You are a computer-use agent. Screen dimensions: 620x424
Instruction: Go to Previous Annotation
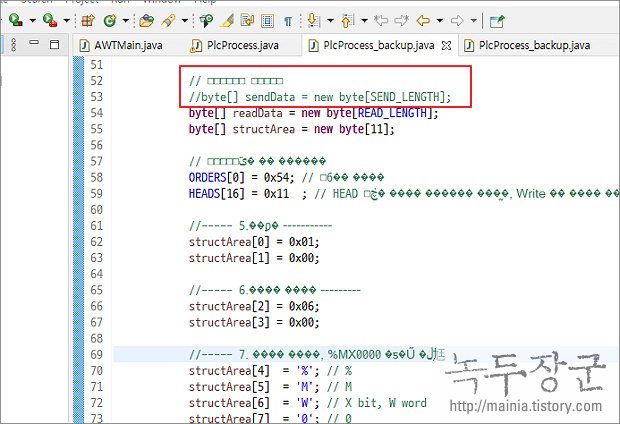point(347,20)
